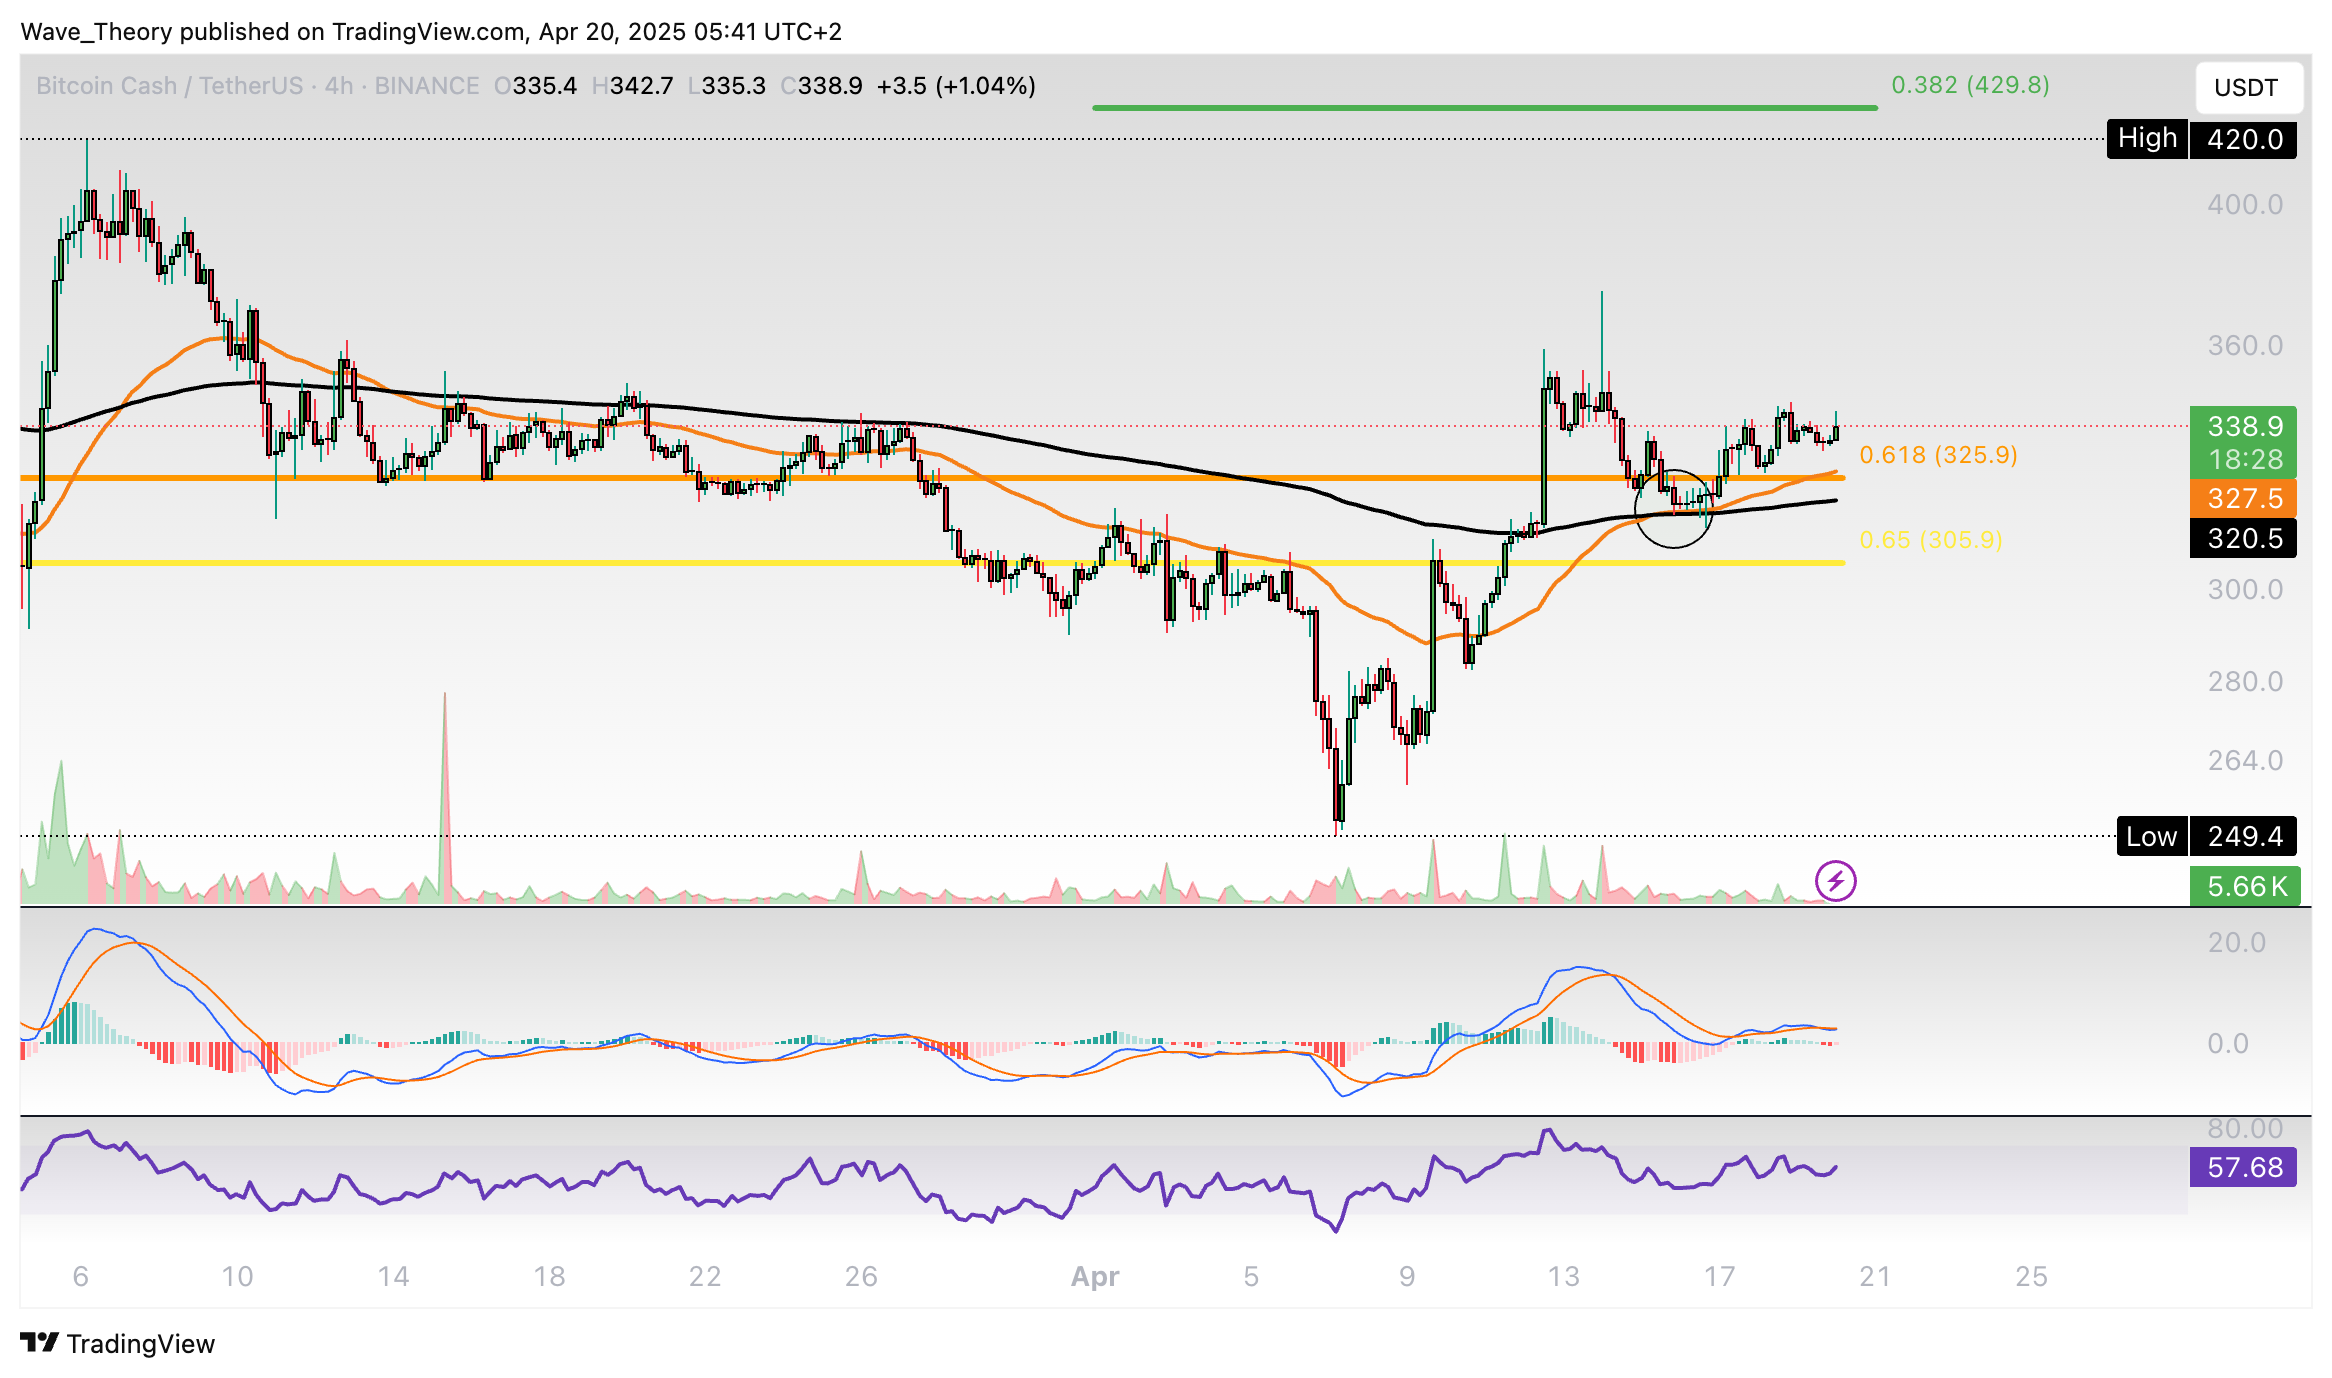Click the circle annotation on the chart
This screenshot has width=2332, height=1378.
[1673, 509]
